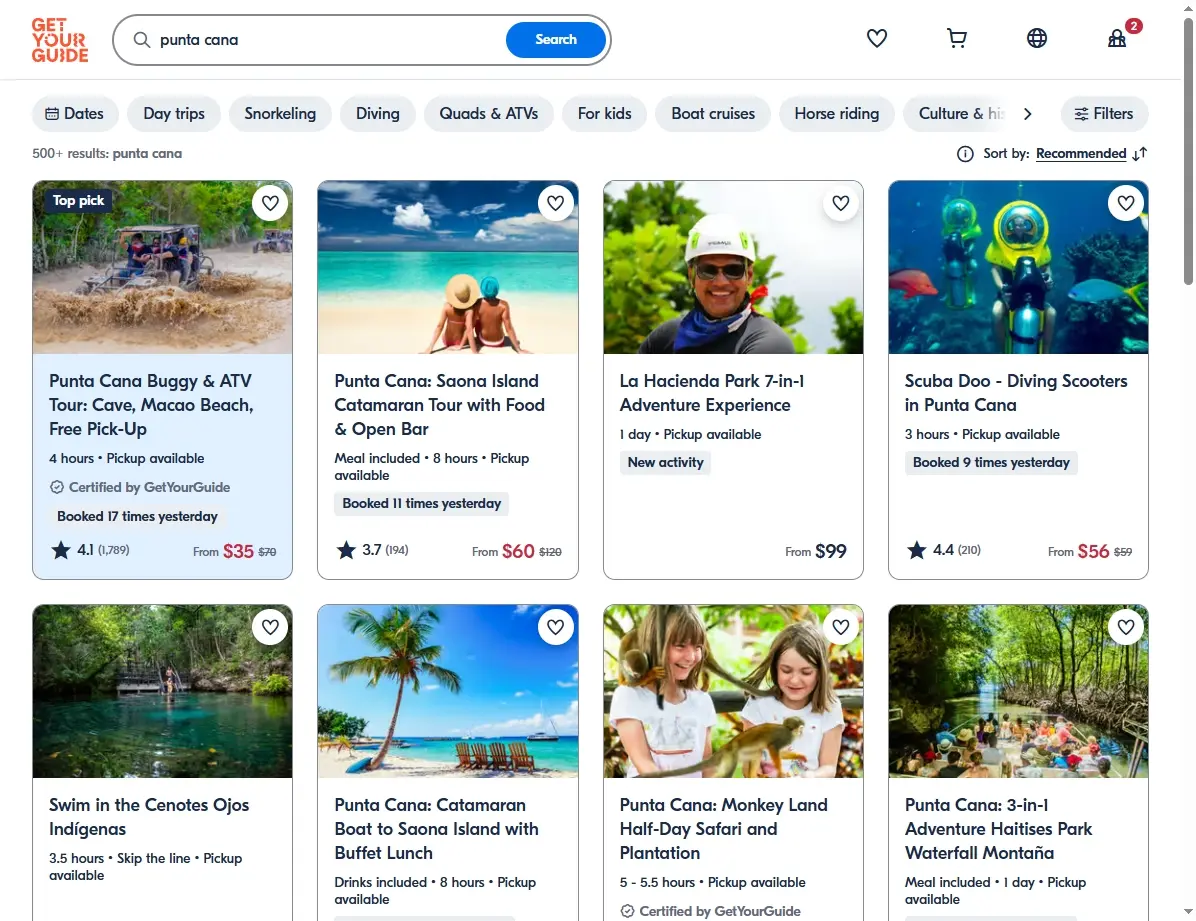
Task: Select the Day trips filter chip
Action: pos(174,114)
